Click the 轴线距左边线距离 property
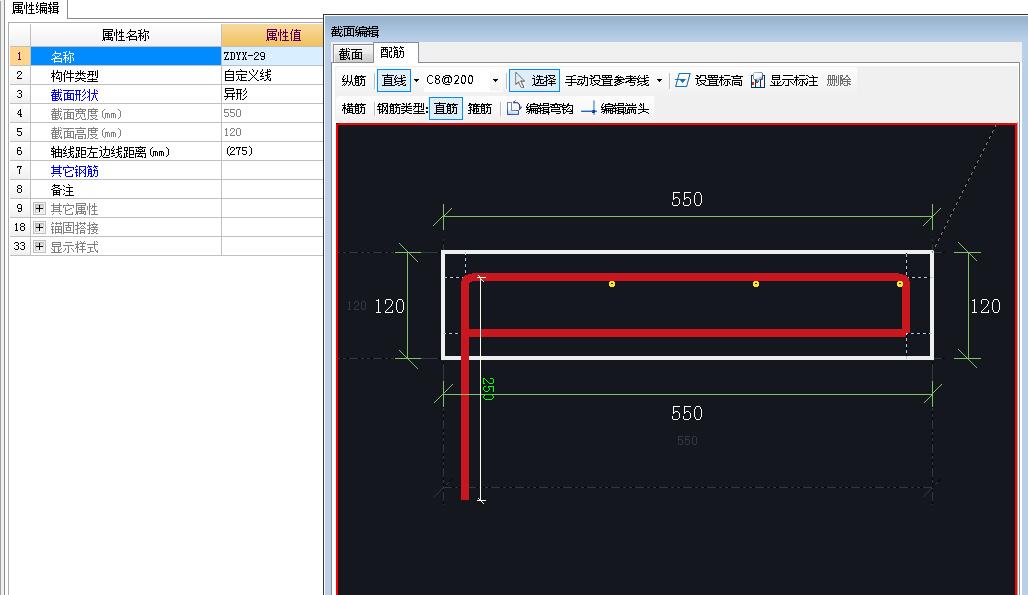Screen dimensions: 1028x595 click(x=110, y=151)
